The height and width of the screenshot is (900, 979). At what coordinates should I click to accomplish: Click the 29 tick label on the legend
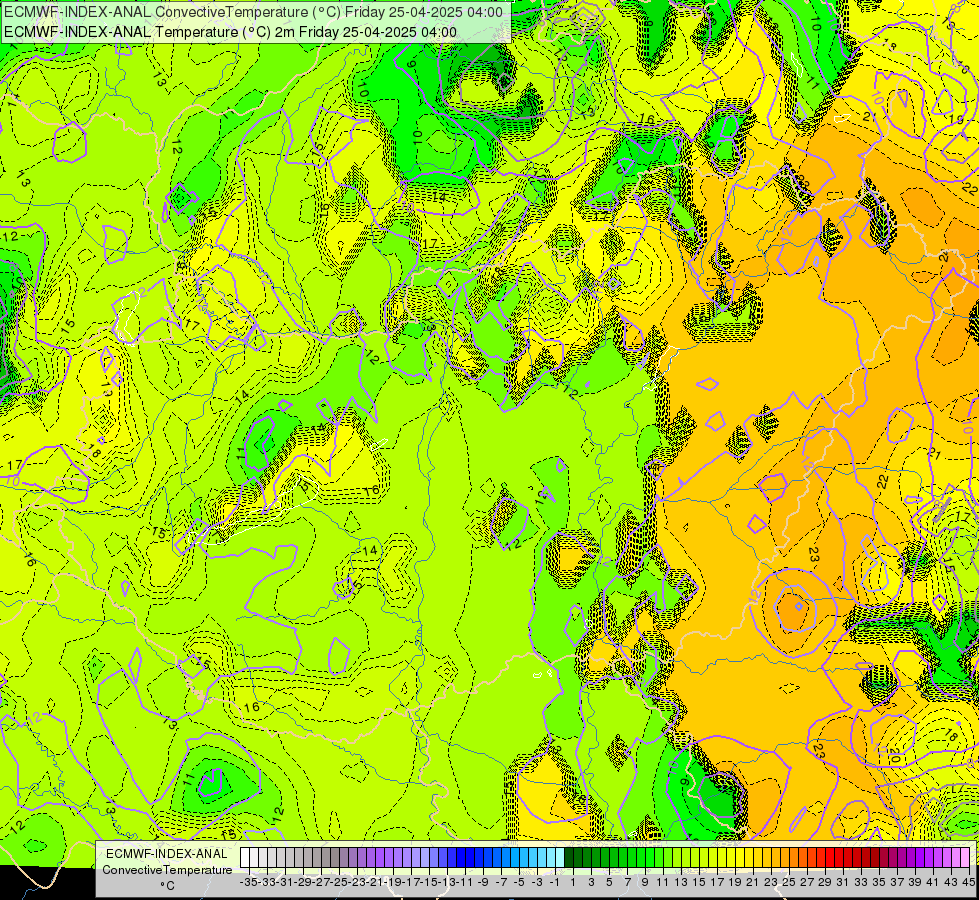(x=825, y=883)
